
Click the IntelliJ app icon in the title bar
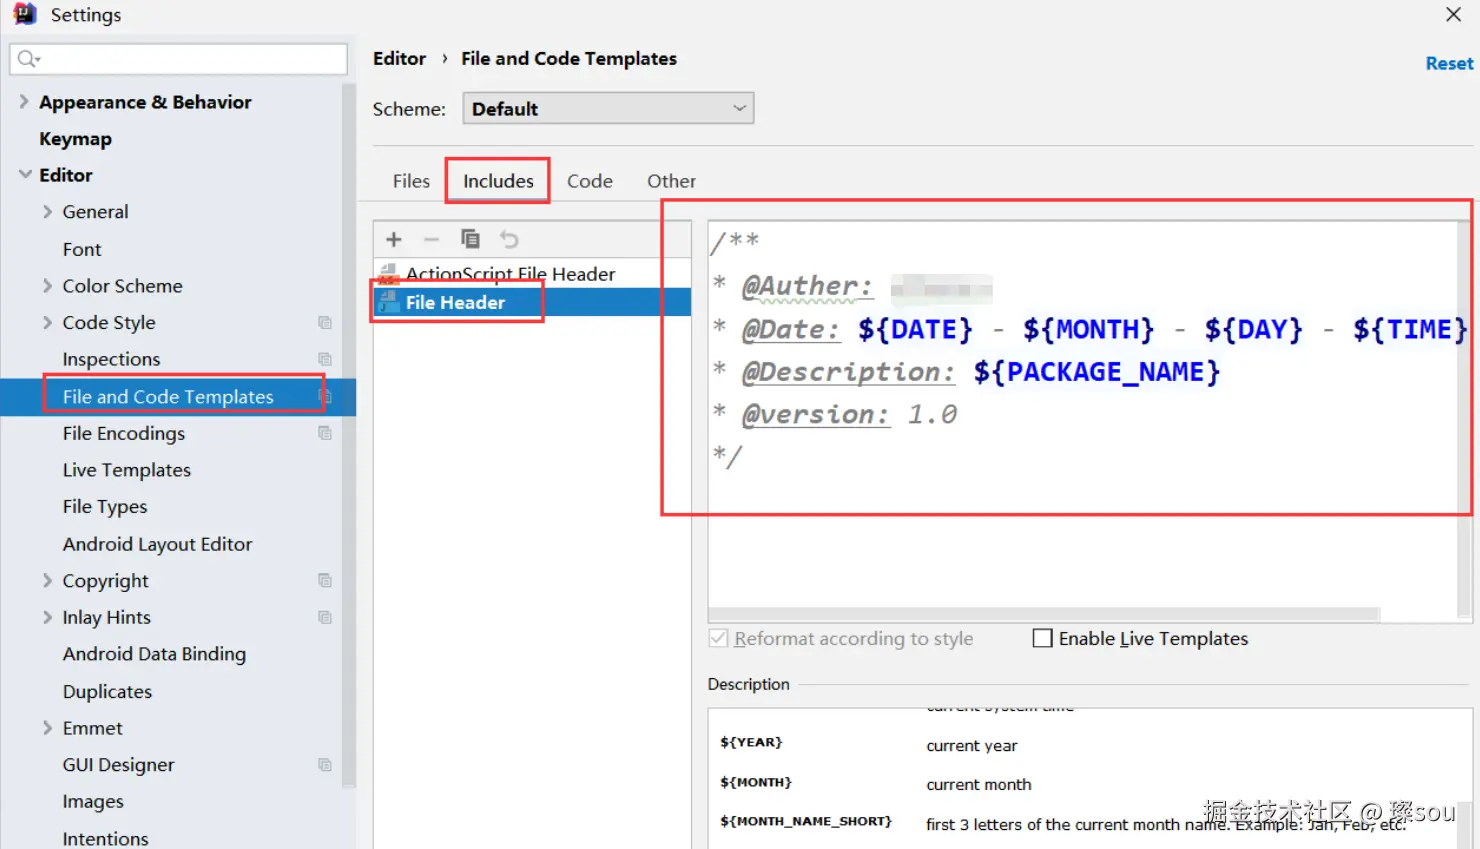click(25, 14)
